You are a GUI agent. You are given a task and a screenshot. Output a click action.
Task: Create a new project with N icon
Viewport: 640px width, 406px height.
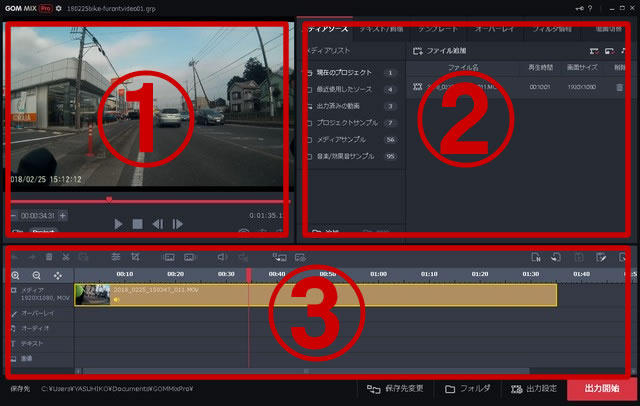[536, 257]
